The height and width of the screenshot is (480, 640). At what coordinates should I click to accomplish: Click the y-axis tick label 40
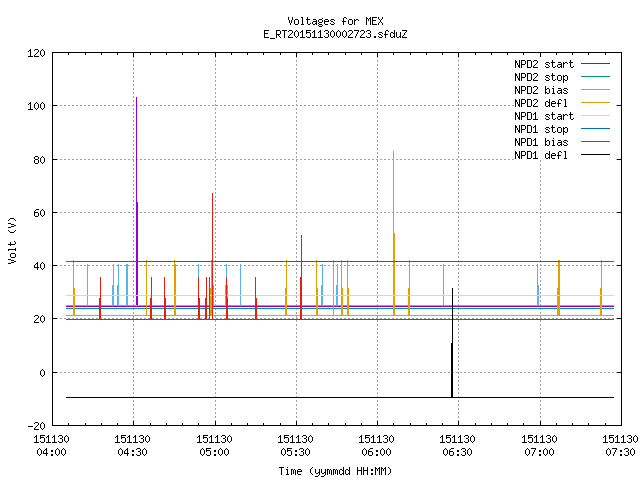pos(39,266)
